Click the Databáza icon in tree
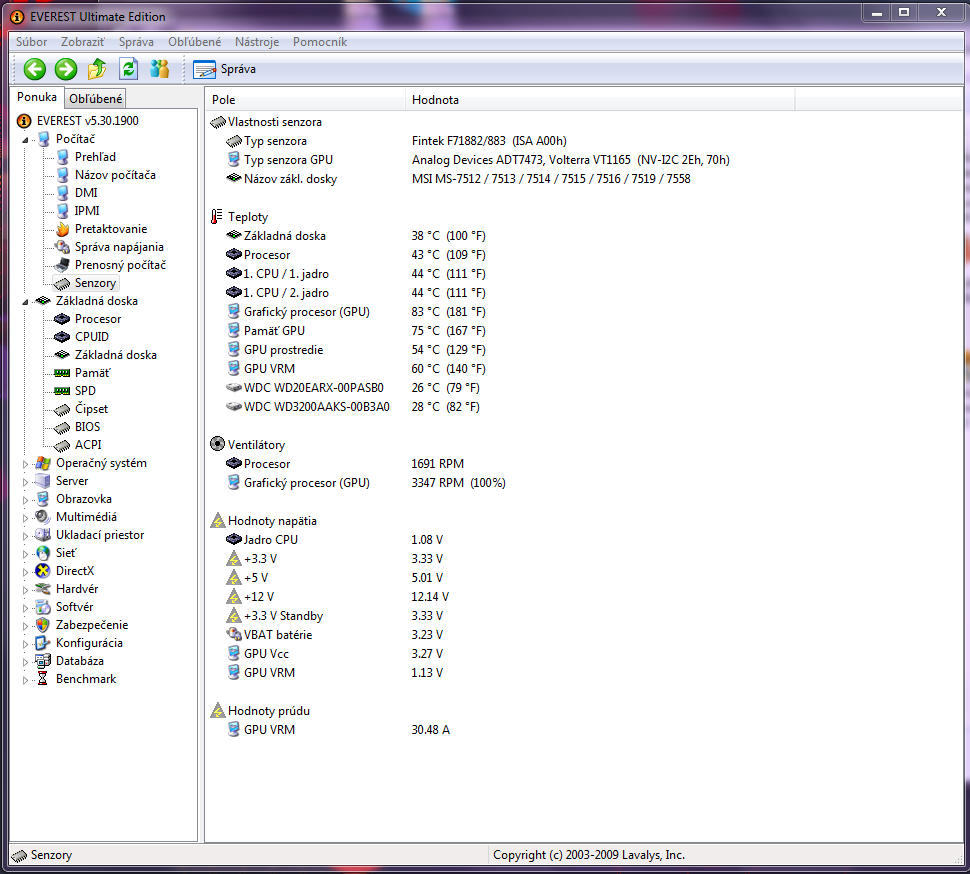This screenshot has width=970, height=874. tap(43, 661)
